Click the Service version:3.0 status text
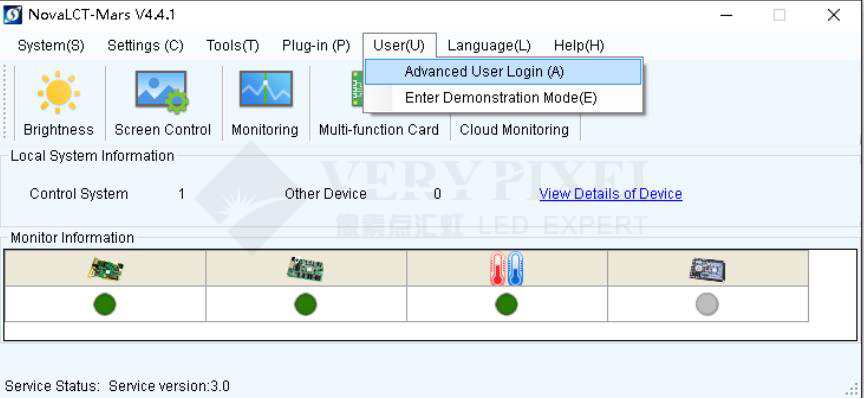Screen dimensions: 864x398 click(169, 386)
